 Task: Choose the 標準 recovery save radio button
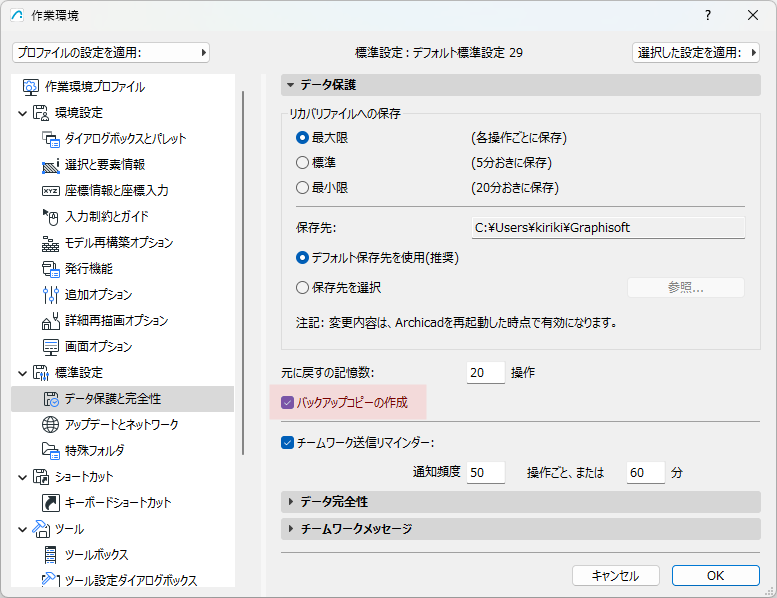click(x=302, y=163)
